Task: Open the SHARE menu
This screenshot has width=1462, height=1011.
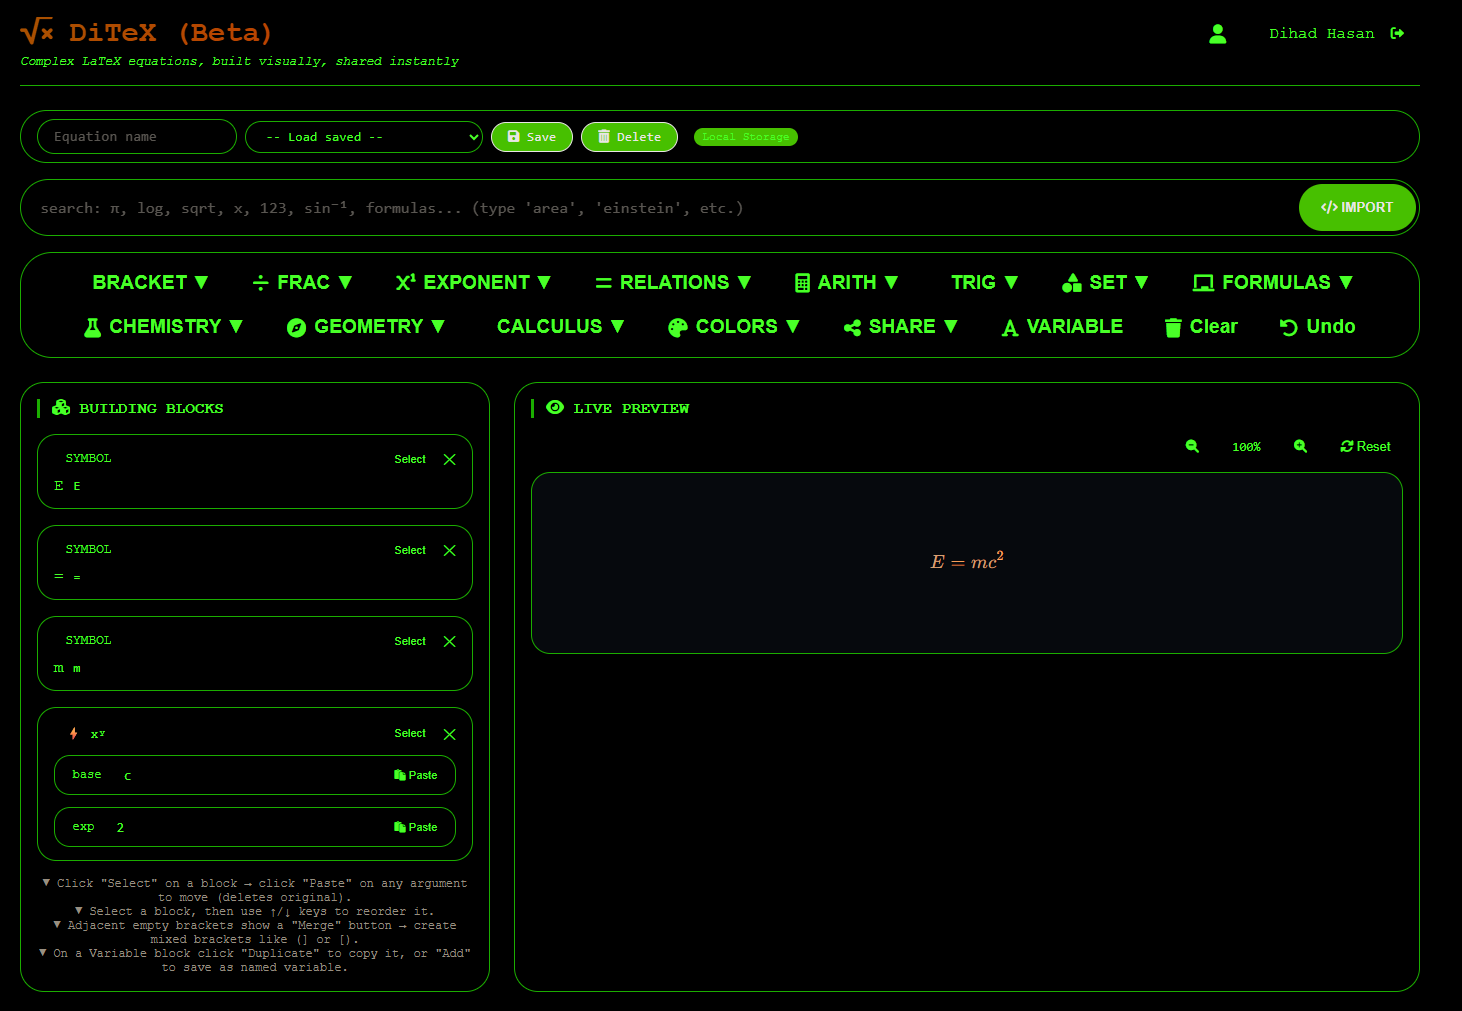Action: (x=899, y=326)
